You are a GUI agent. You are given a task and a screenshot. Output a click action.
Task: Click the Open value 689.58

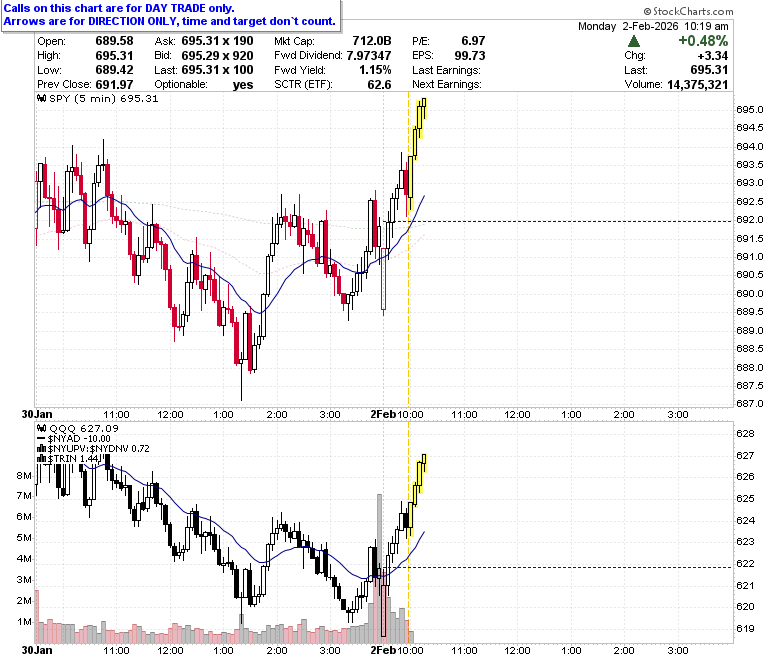114,41
